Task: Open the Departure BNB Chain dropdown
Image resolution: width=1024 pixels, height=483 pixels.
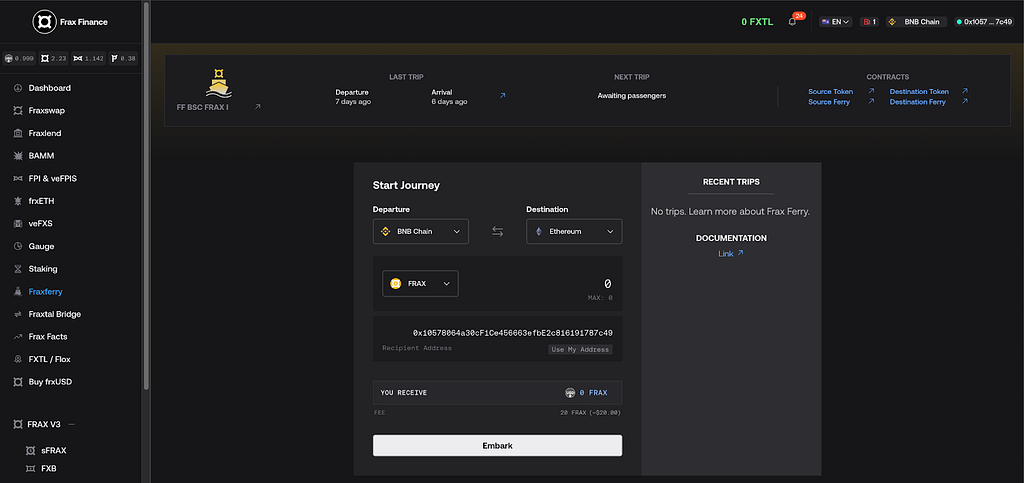Action: pos(421,231)
